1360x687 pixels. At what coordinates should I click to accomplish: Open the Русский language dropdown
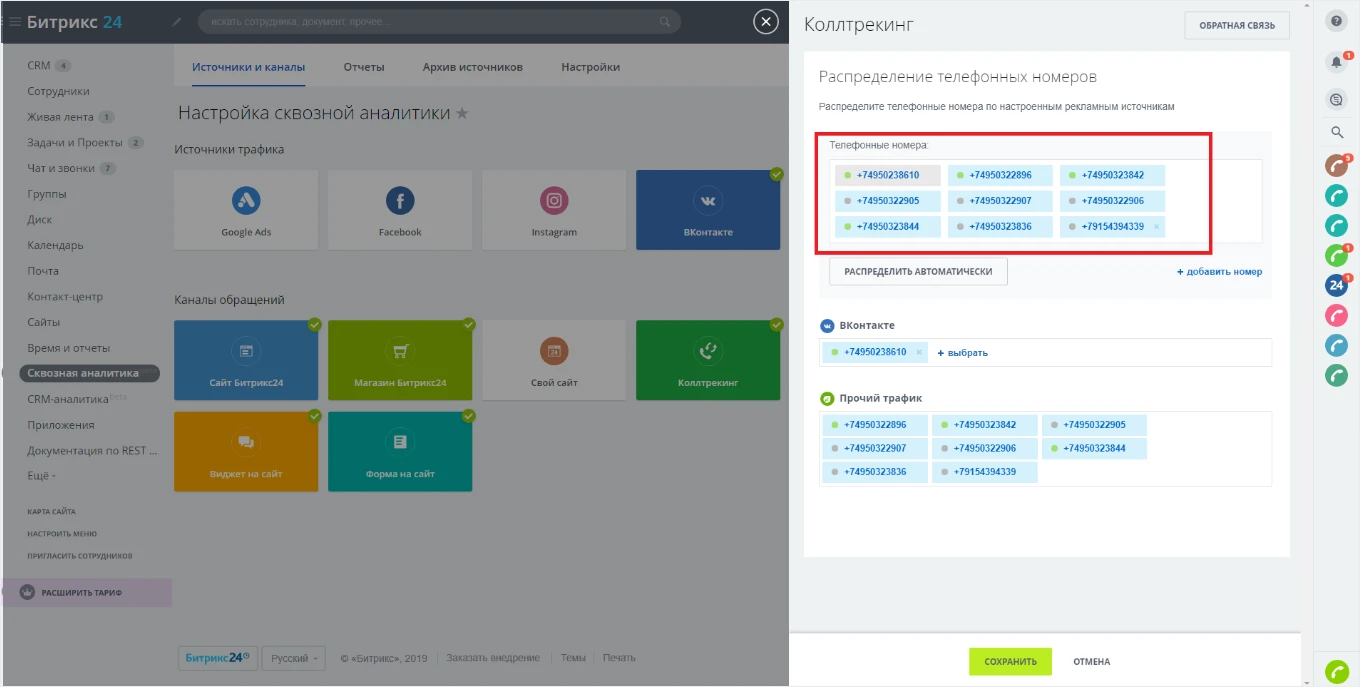pyautogui.click(x=296, y=658)
